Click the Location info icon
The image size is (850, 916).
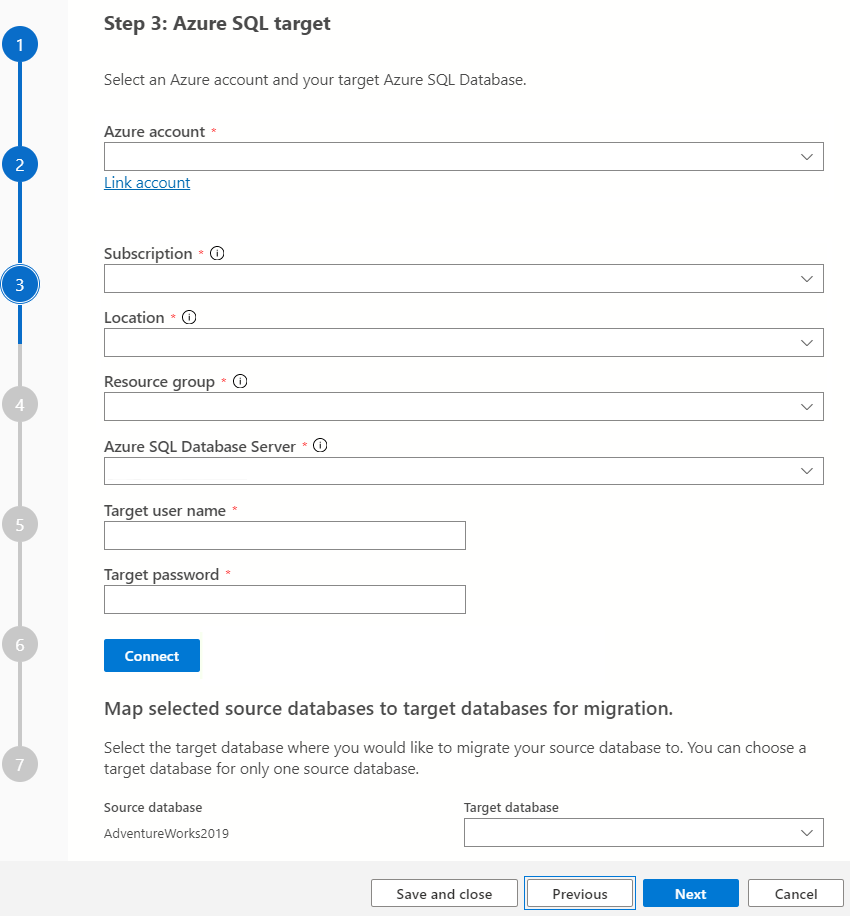pyautogui.click(x=188, y=317)
